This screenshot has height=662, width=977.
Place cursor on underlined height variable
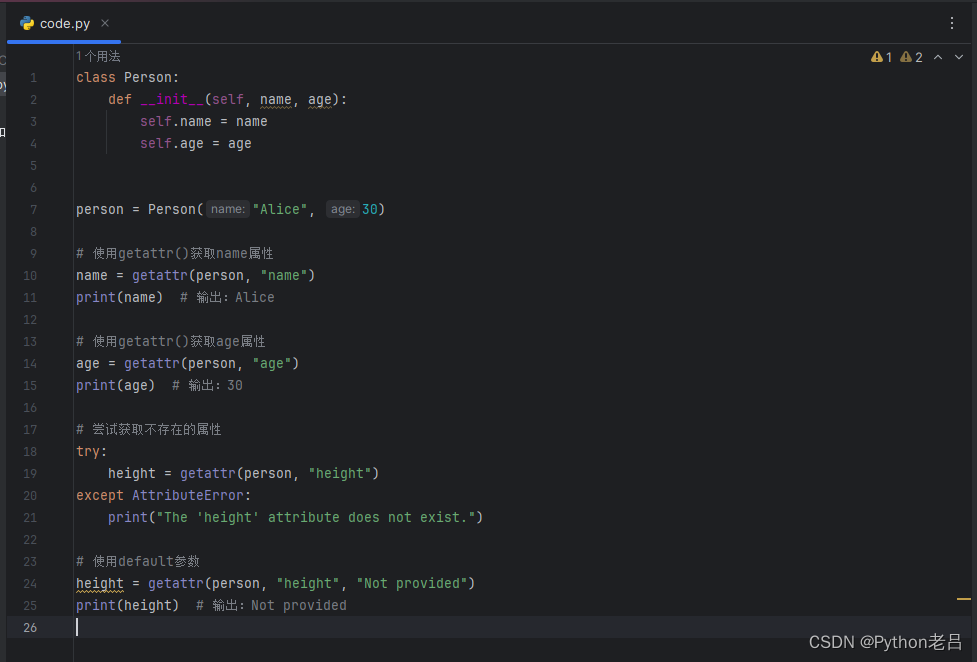(100, 583)
